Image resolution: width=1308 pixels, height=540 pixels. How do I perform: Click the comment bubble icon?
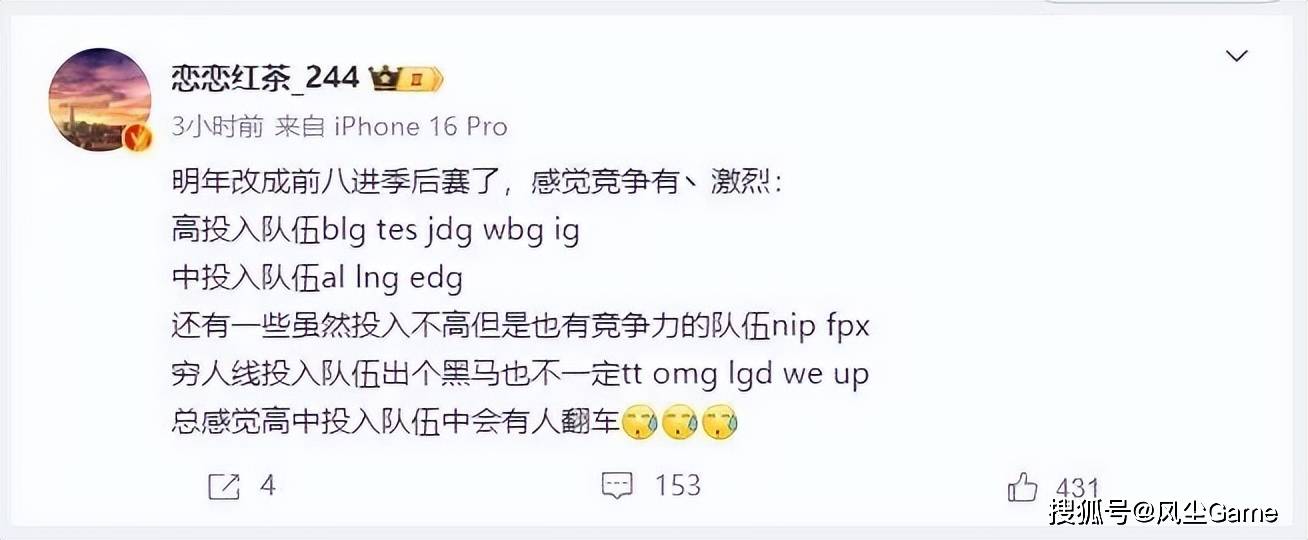click(x=617, y=487)
